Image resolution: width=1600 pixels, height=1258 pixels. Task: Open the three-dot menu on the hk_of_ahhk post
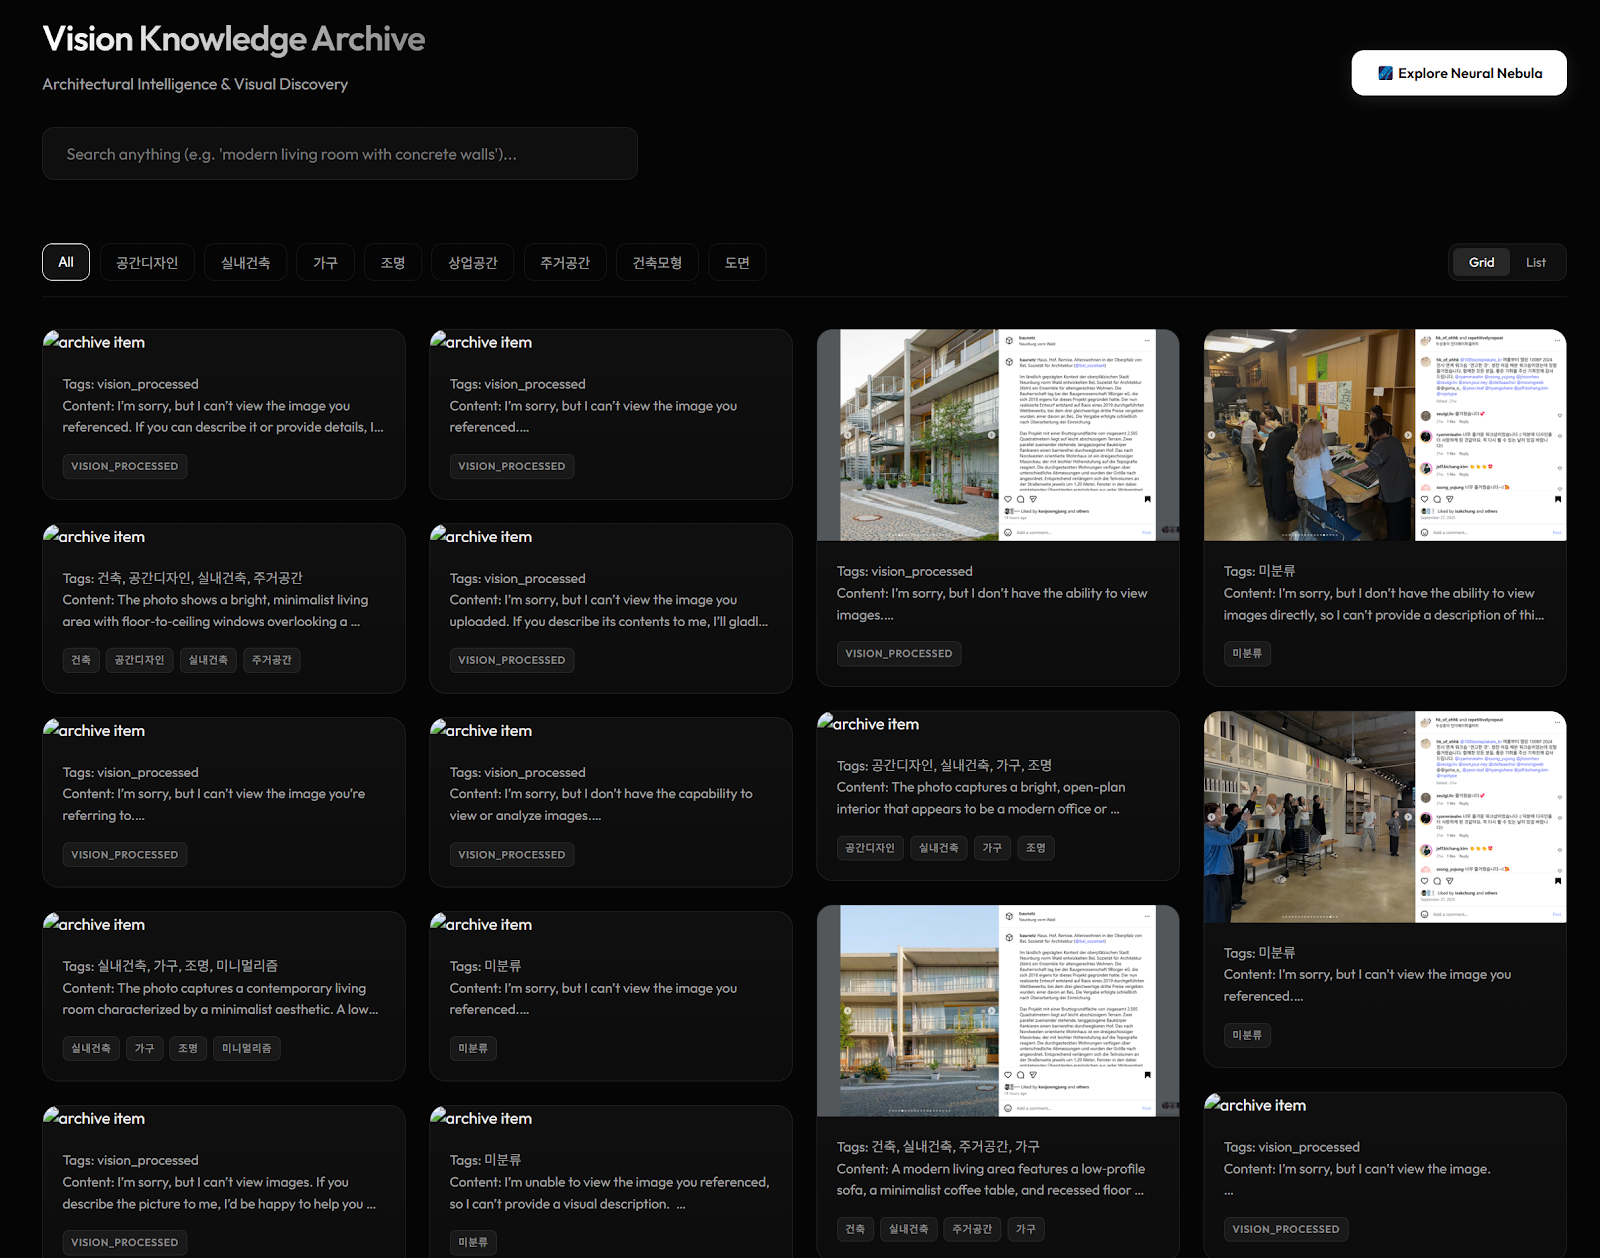point(1557,340)
